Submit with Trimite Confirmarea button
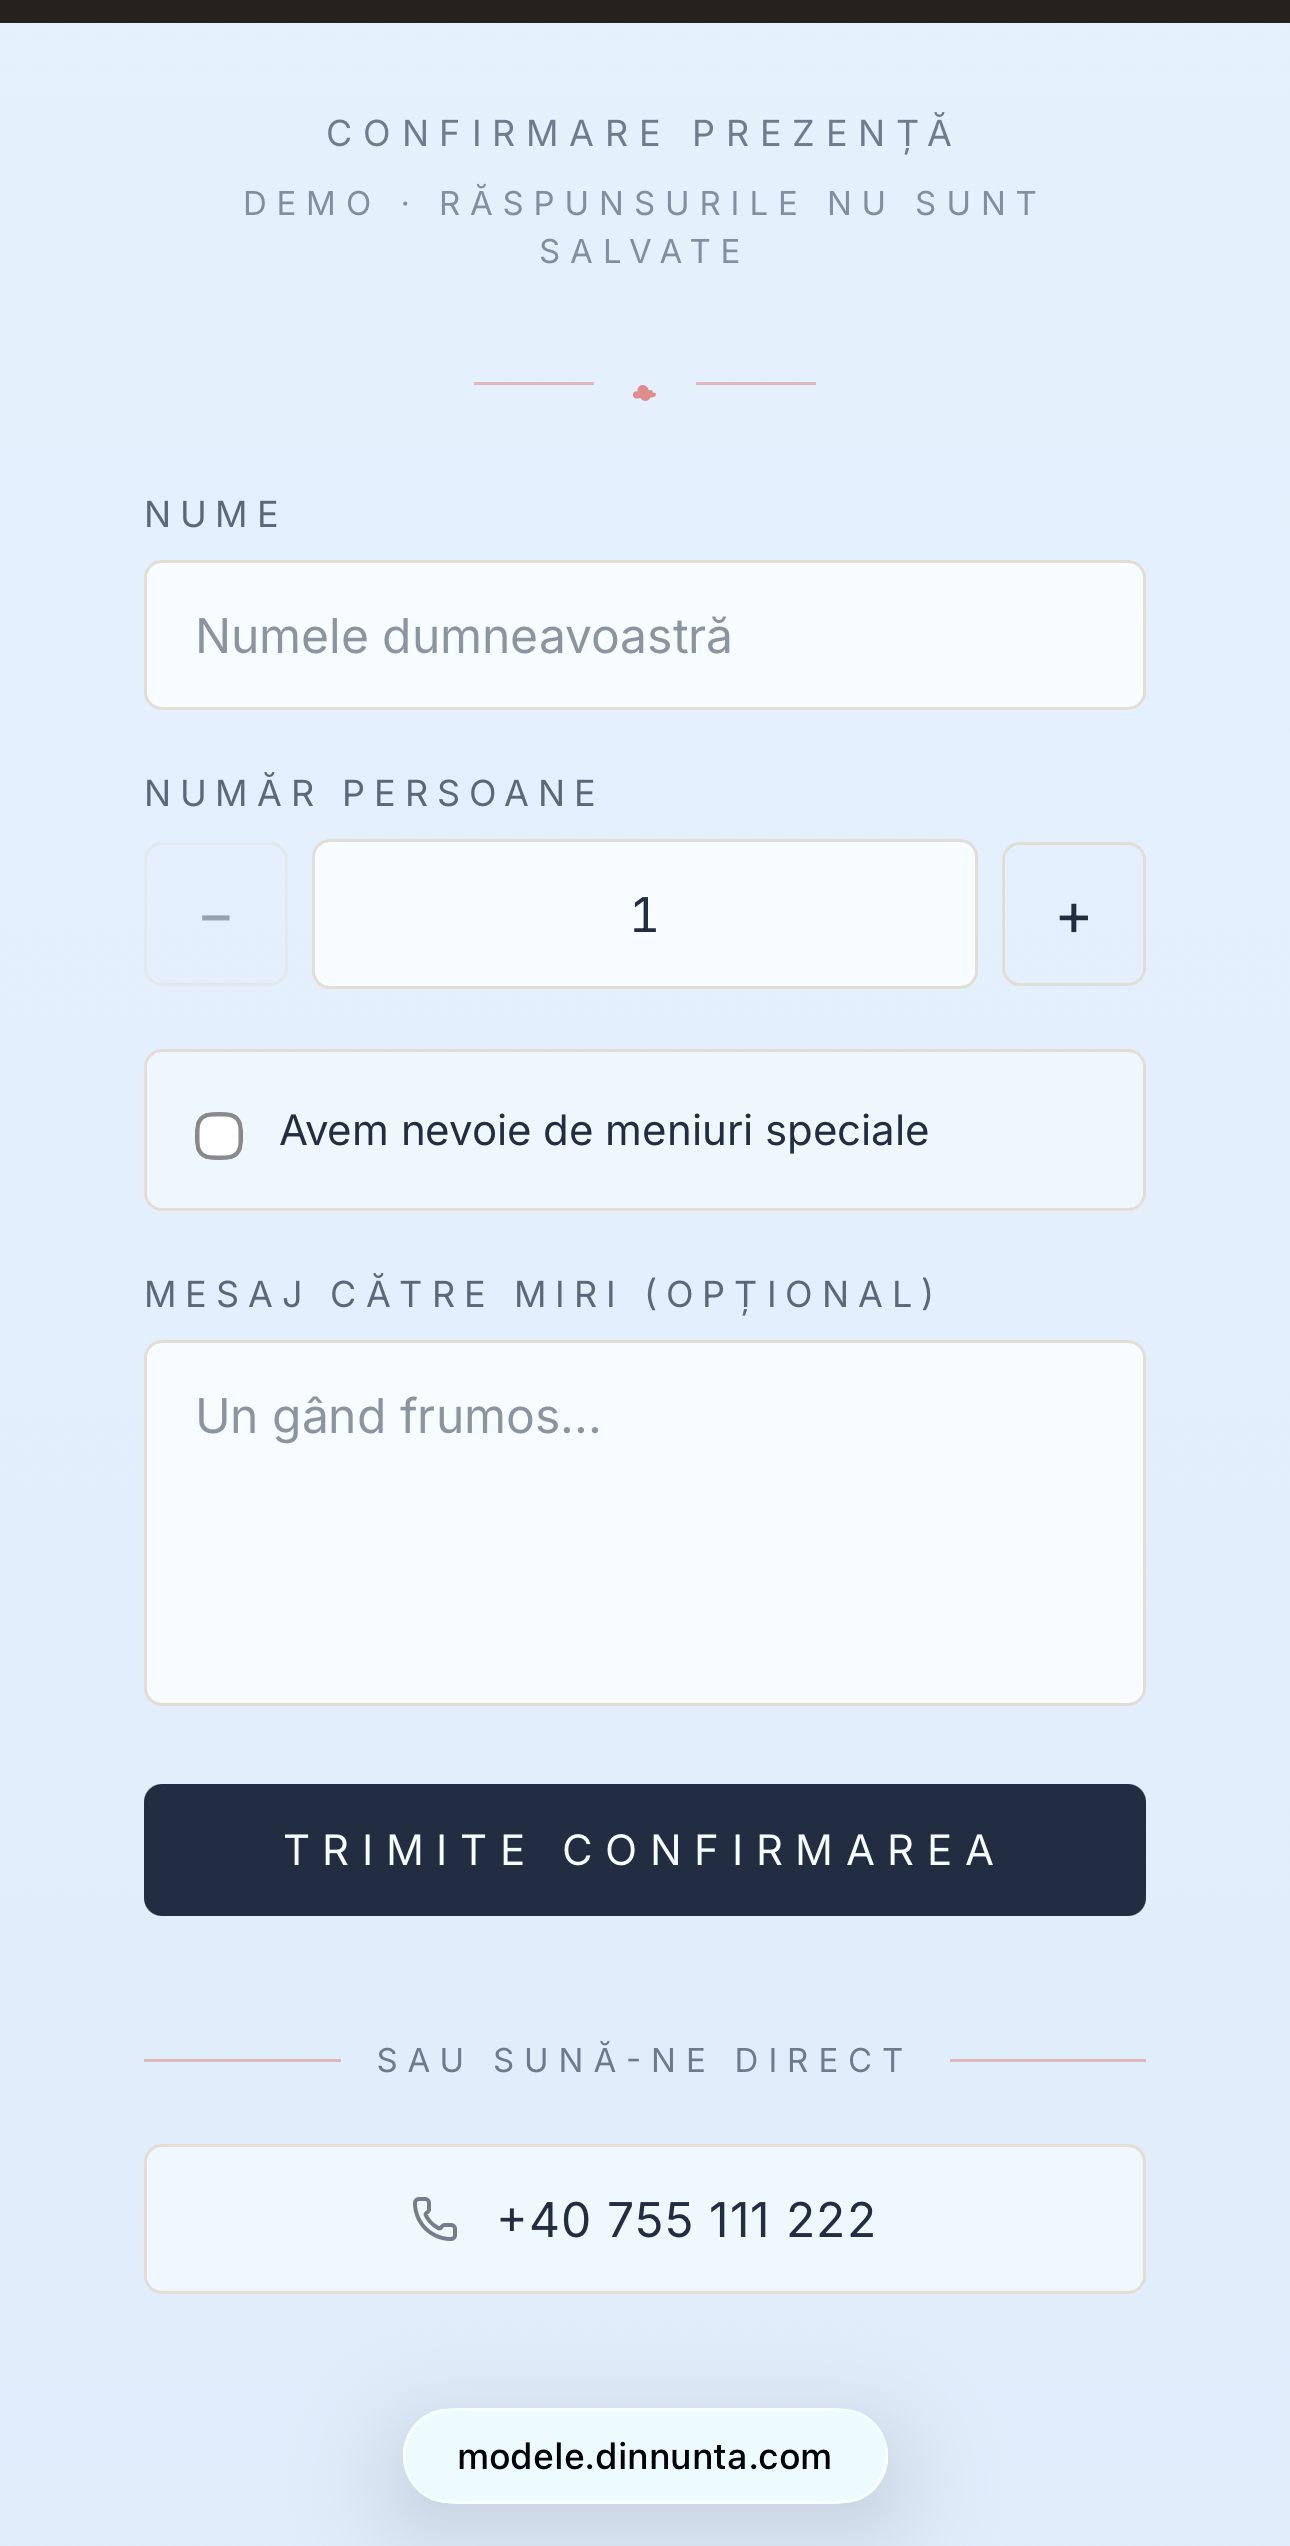 click(645, 1850)
